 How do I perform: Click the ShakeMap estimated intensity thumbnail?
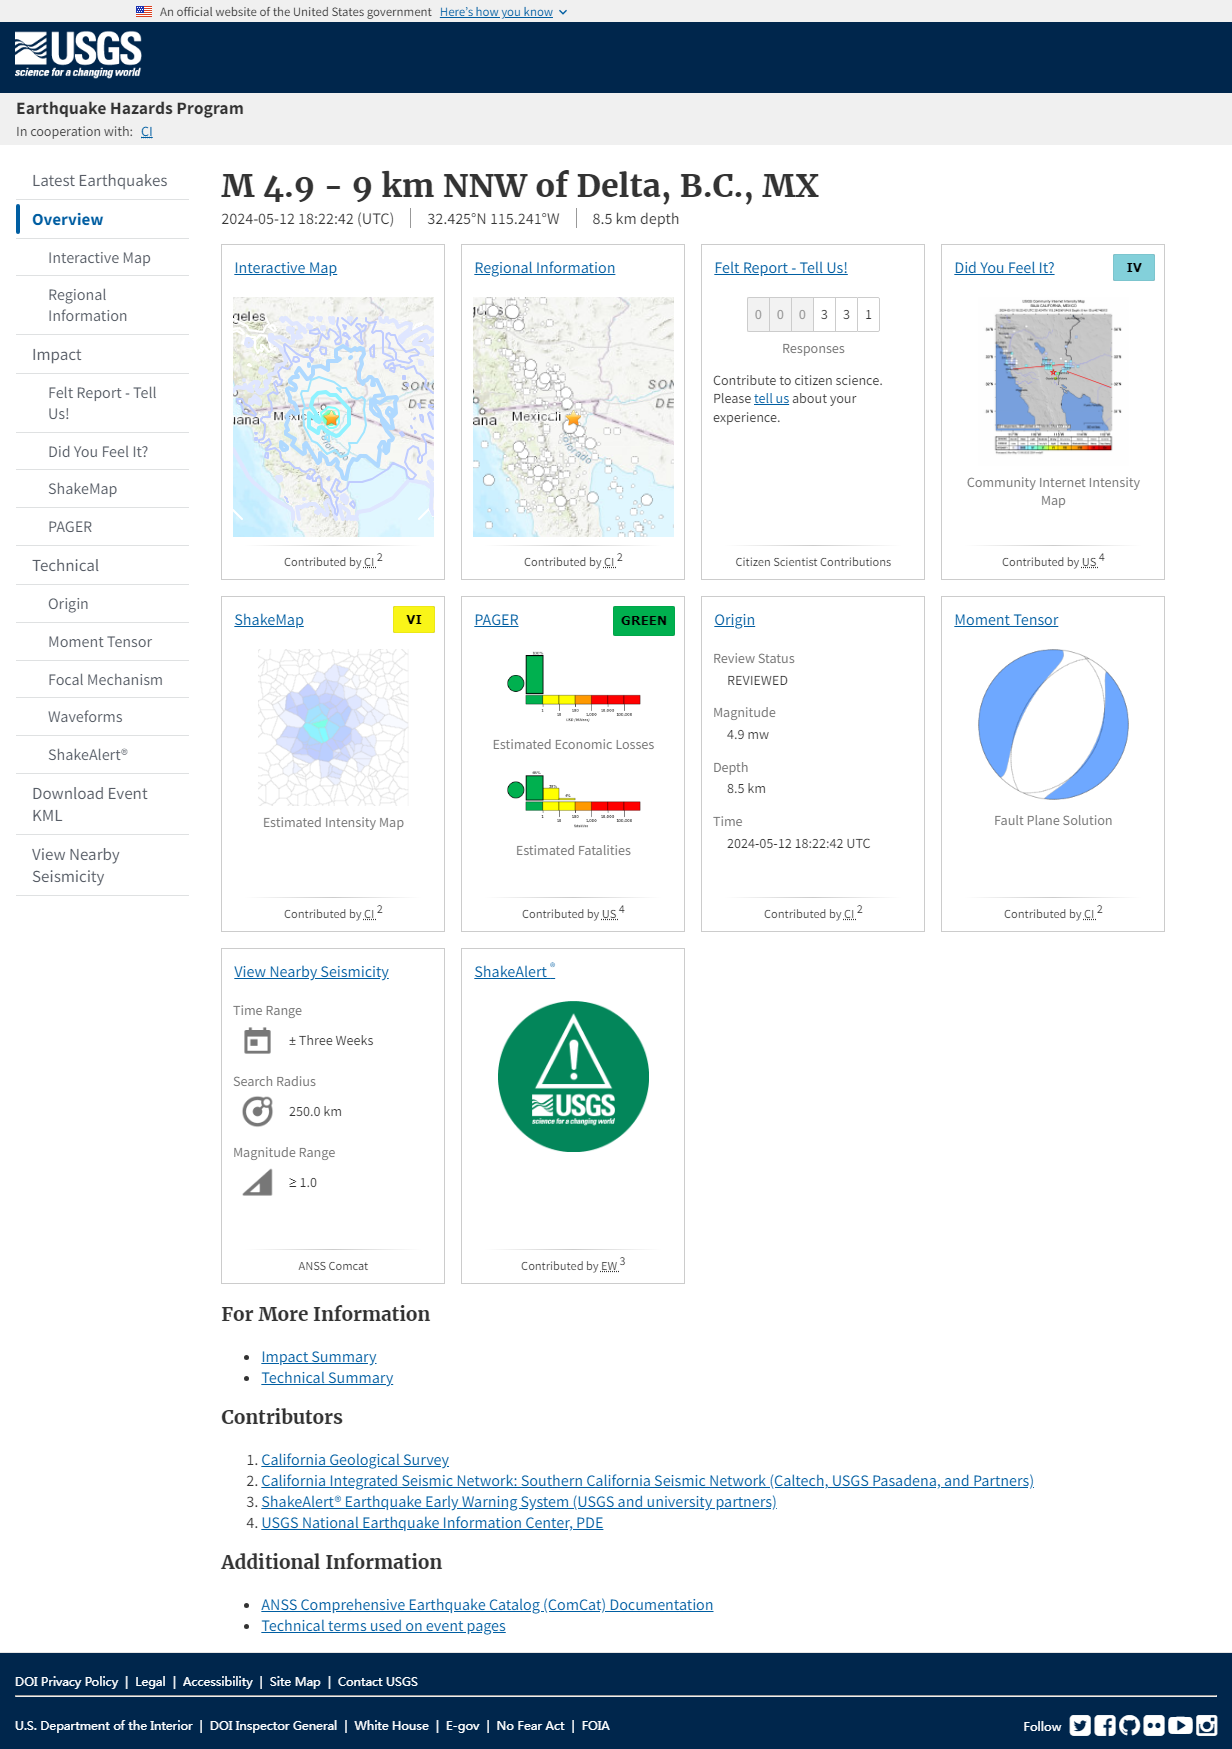point(333,727)
